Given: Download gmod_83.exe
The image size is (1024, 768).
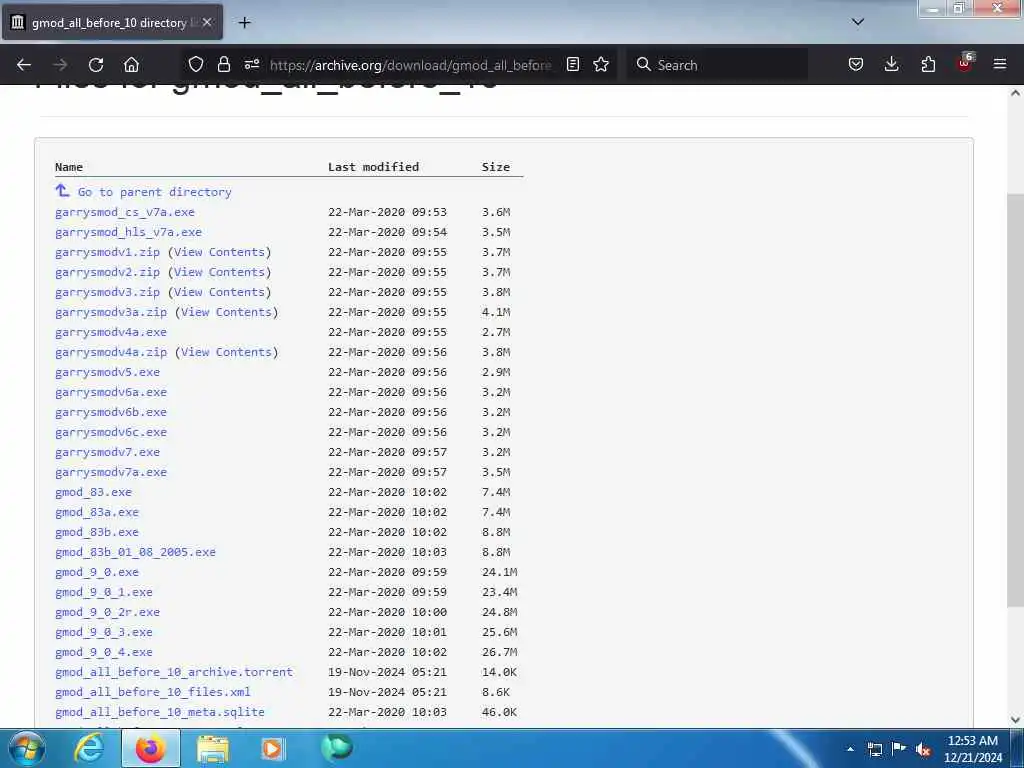Looking at the screenshot, I should pyautogui.click(x=93, y=492).
